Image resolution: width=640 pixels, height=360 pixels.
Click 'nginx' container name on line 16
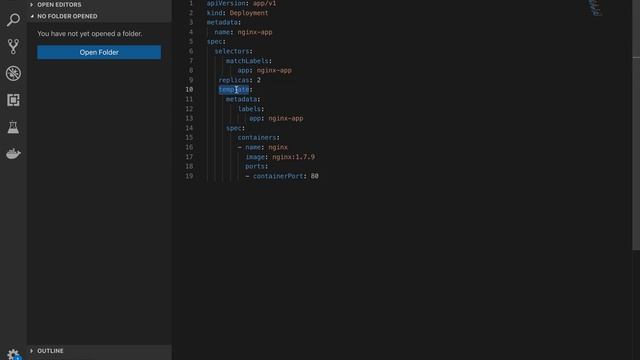tap(278, 147)
